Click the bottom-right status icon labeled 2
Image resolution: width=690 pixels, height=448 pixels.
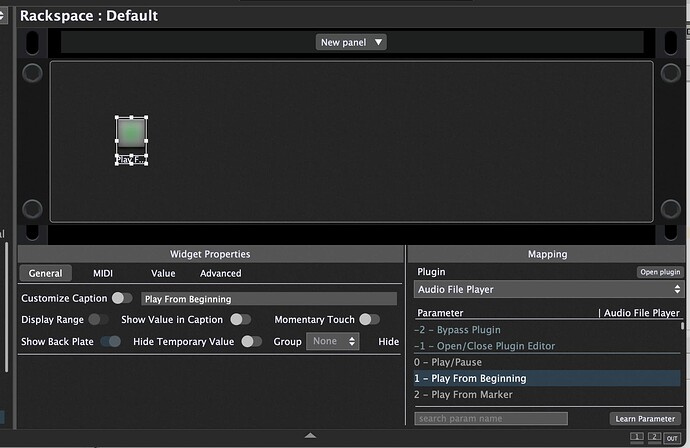(x=654, y=437)
